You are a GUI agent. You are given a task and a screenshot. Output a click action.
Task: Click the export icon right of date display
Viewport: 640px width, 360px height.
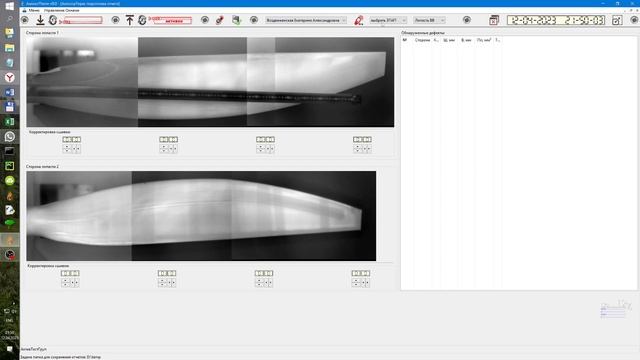pyautogui.click(x=617, y=20)
